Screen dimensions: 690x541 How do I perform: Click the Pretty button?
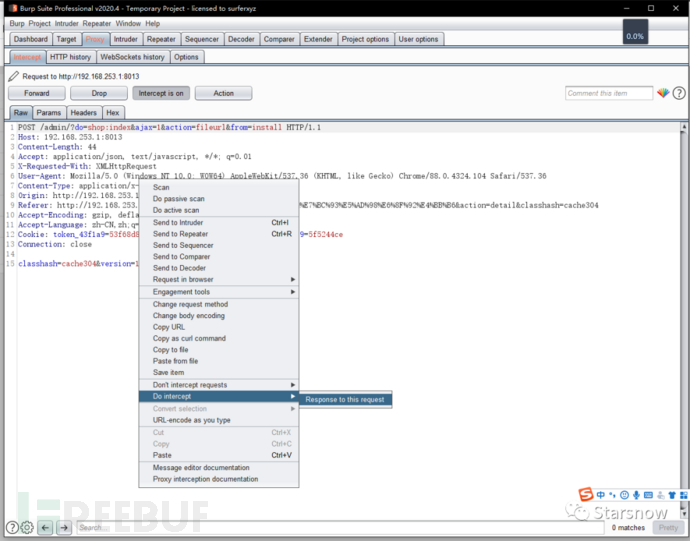668,527
